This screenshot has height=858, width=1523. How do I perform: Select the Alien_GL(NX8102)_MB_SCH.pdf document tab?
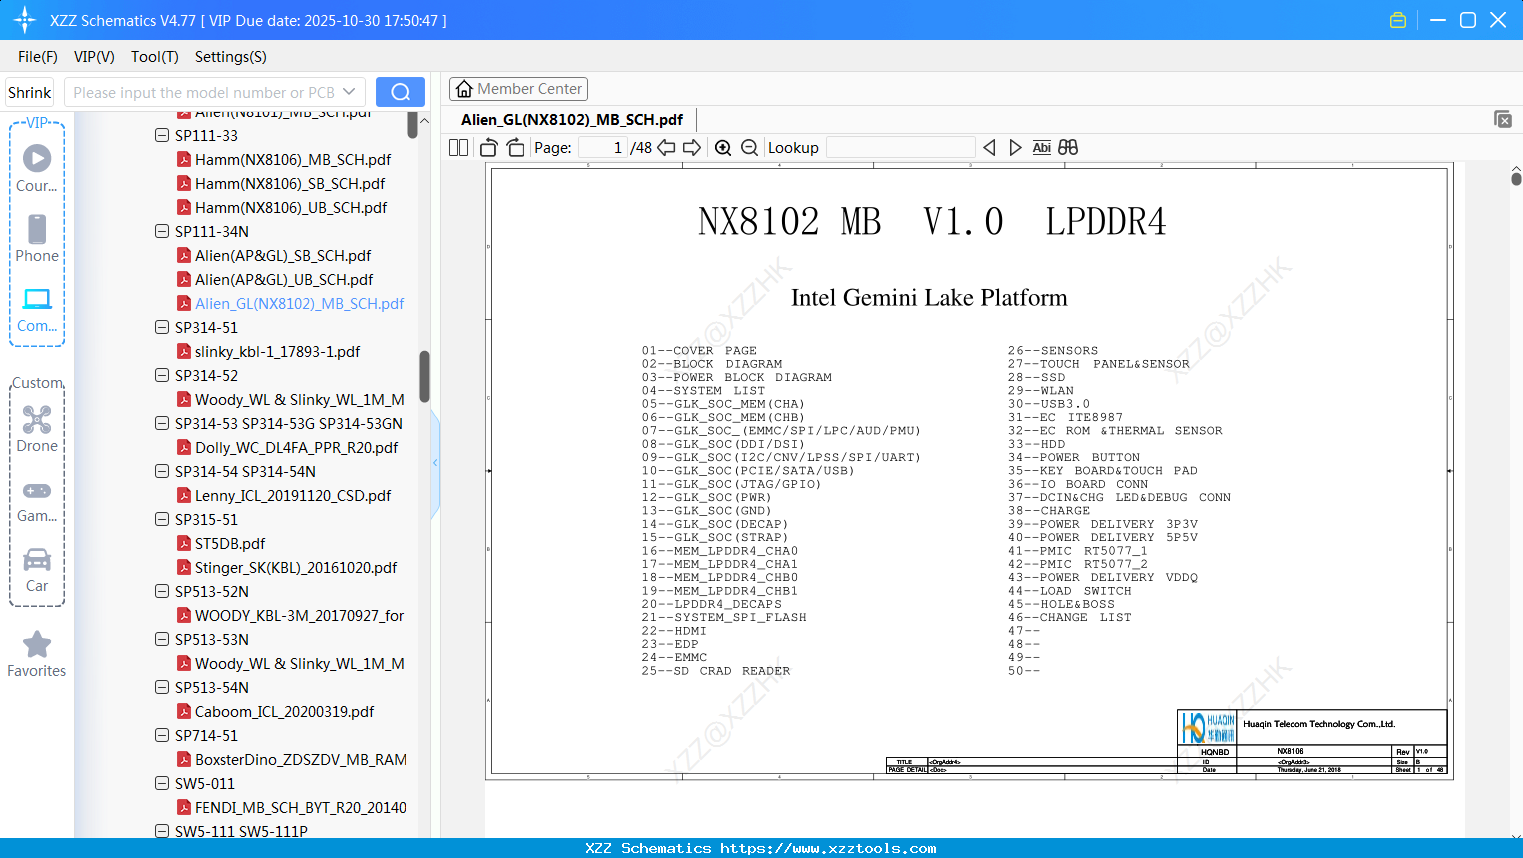(x=572, y=120)
